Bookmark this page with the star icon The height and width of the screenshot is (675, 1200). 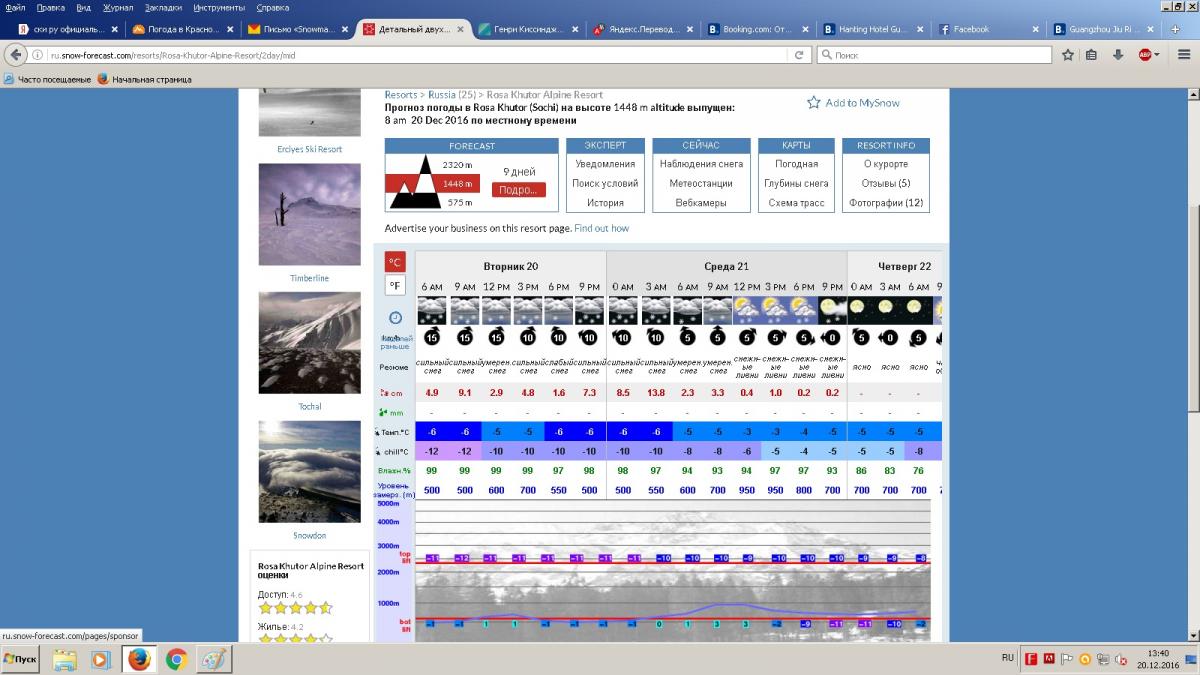click(1068, 55)
